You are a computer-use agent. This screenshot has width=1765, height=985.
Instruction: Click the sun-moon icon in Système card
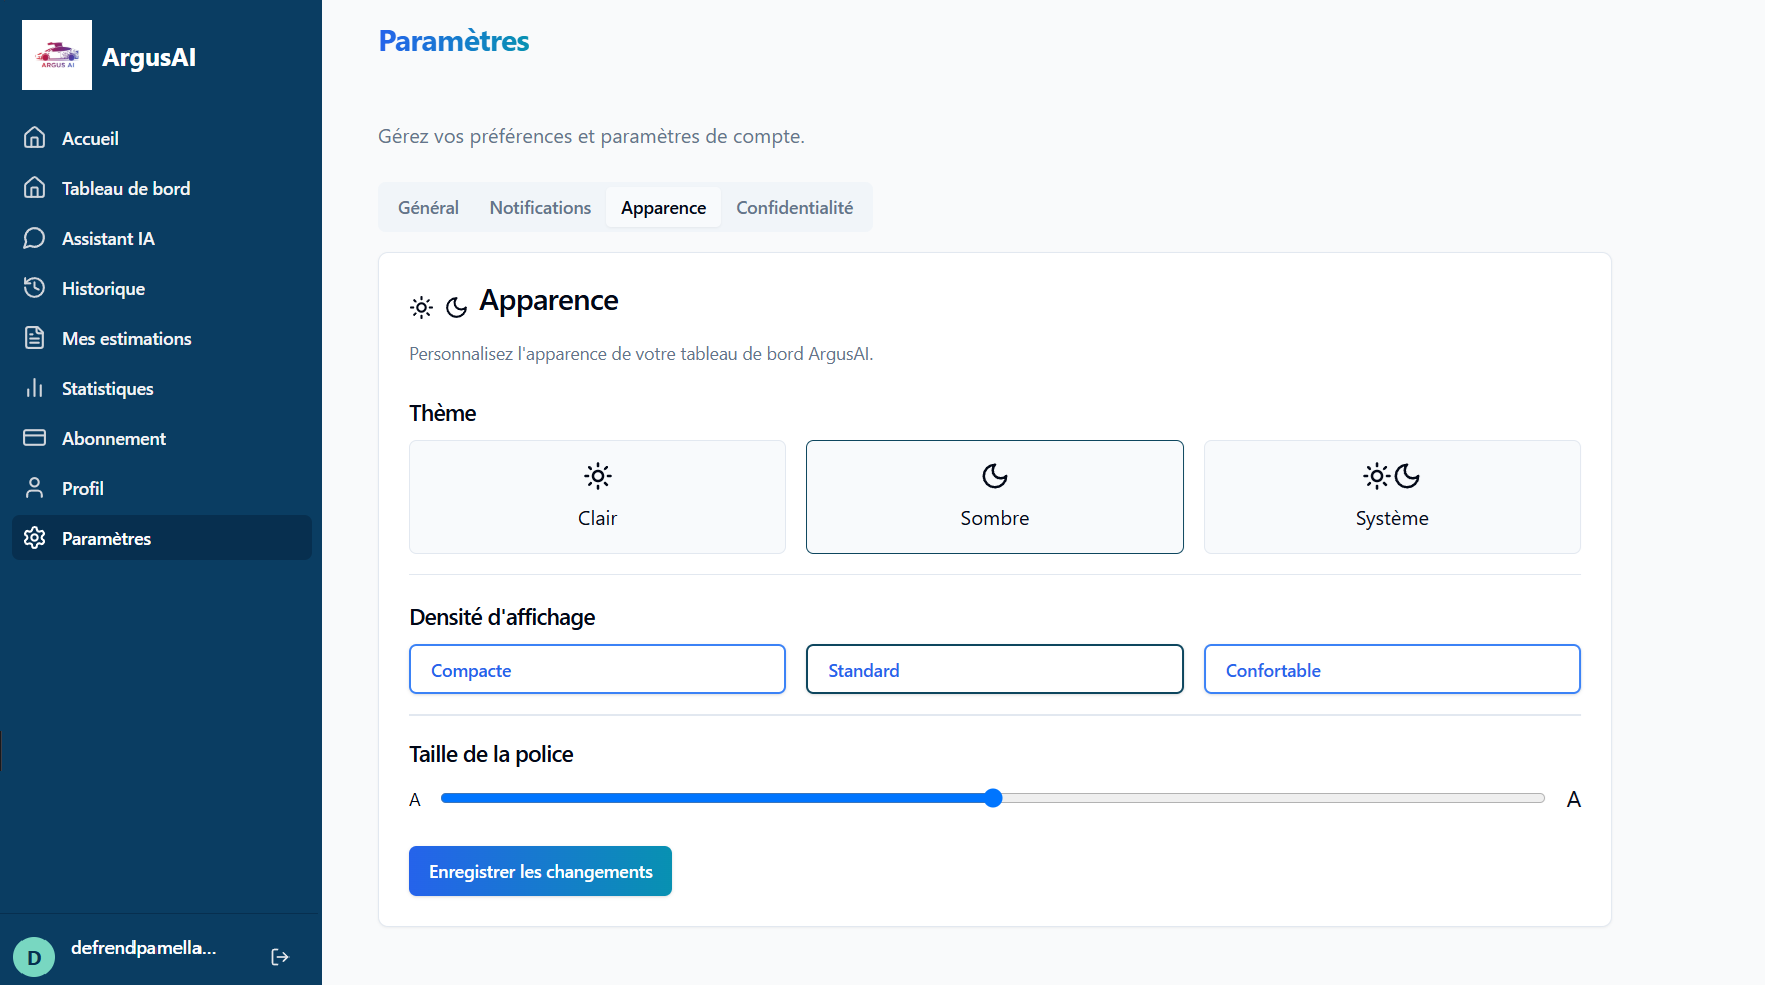point(1392,476)
